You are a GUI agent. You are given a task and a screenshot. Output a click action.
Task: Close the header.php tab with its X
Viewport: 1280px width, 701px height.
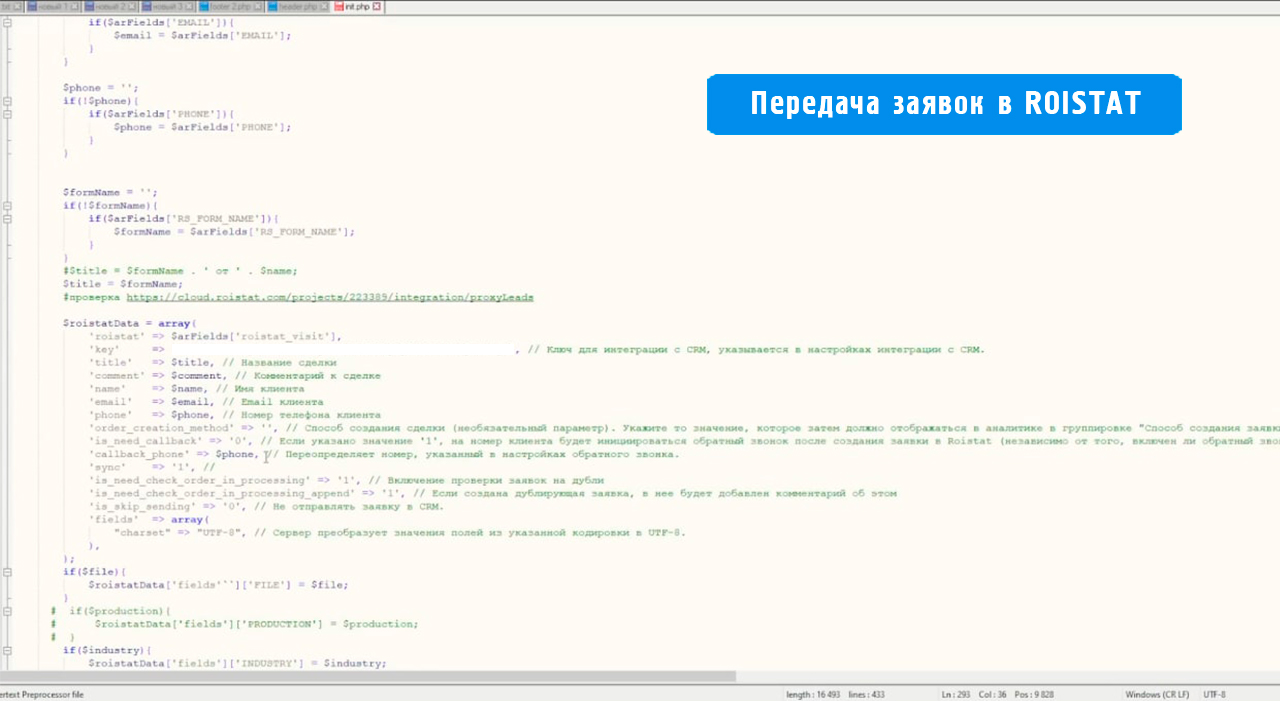(x=324, y=6)
